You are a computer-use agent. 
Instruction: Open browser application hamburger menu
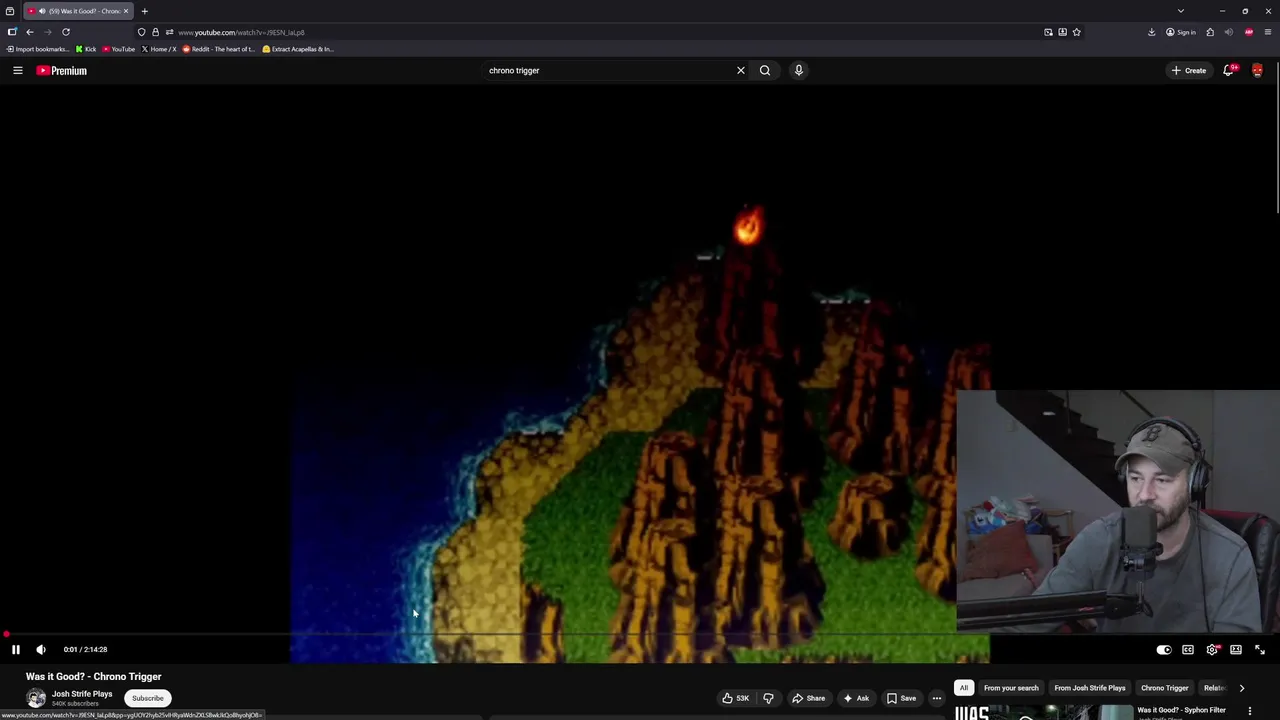(1268, 32)
